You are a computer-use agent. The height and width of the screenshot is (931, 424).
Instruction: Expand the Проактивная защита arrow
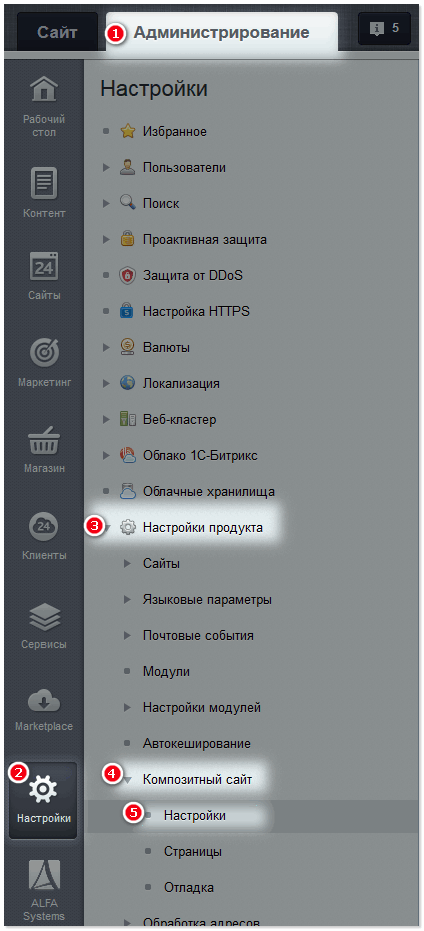pos(106,239)
